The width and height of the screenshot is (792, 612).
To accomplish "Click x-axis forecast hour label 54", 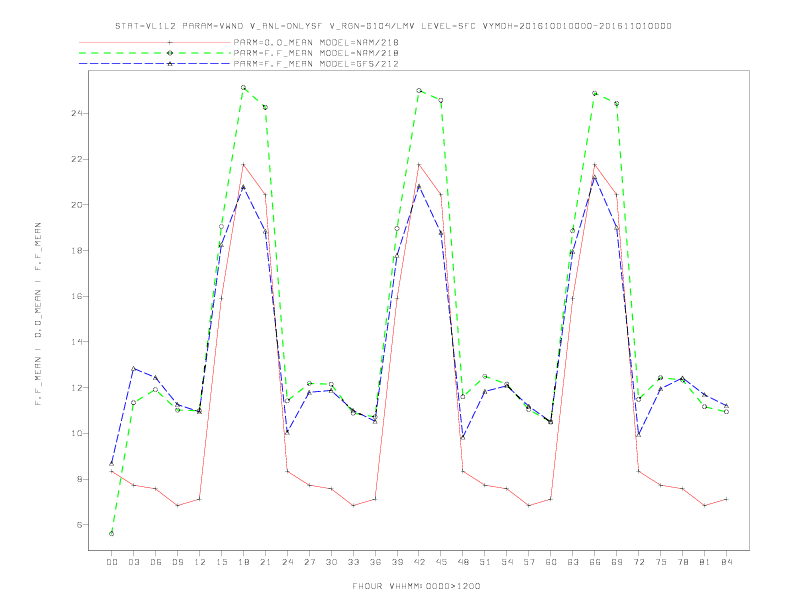I will tap(507, 562).
